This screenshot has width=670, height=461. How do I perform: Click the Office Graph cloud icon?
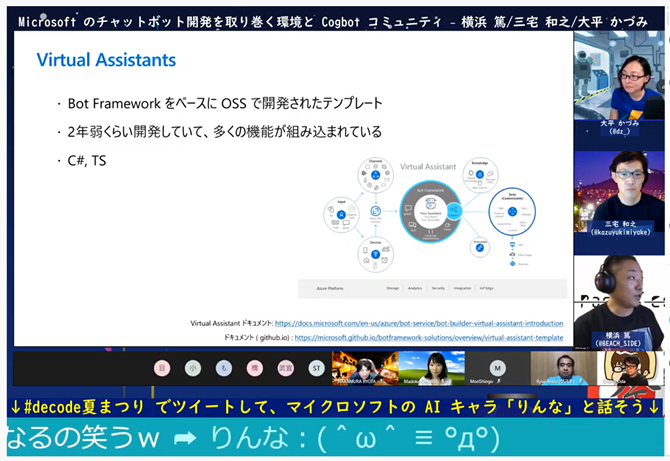coord(512,254)
